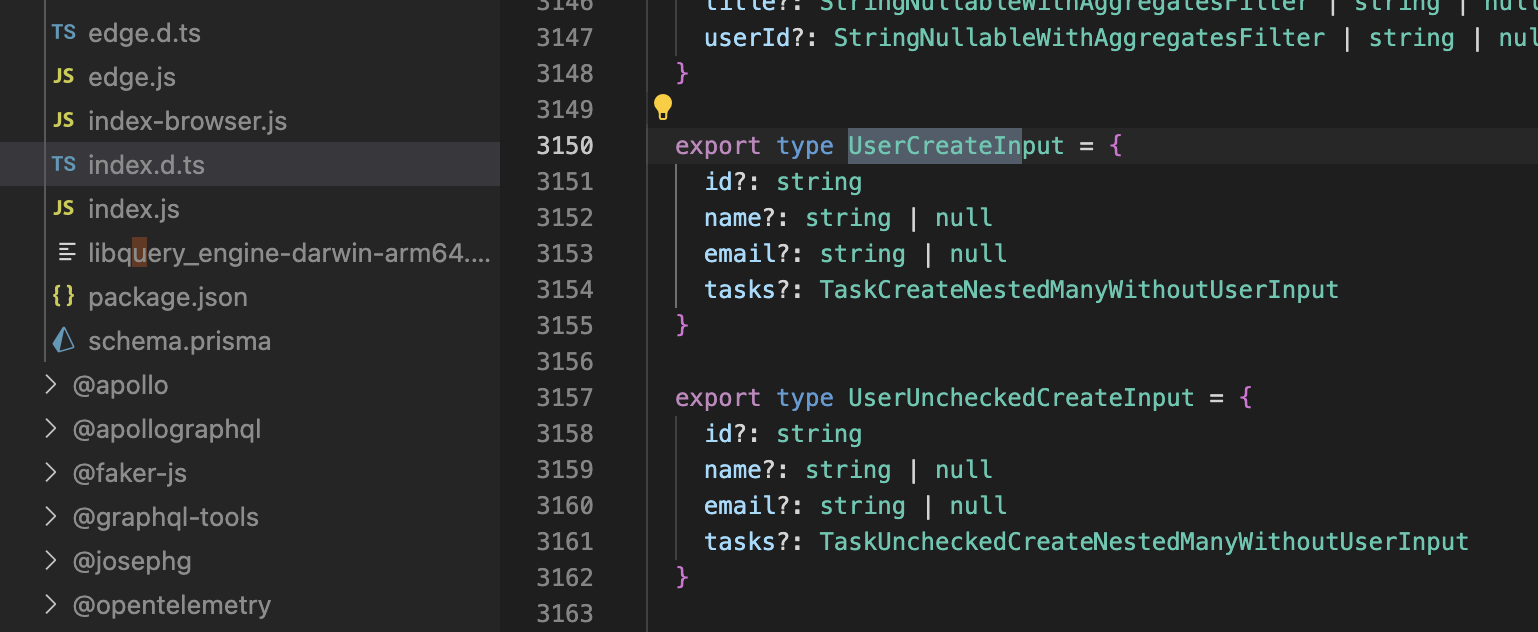Open the schema.prisma file

point(180,340)
